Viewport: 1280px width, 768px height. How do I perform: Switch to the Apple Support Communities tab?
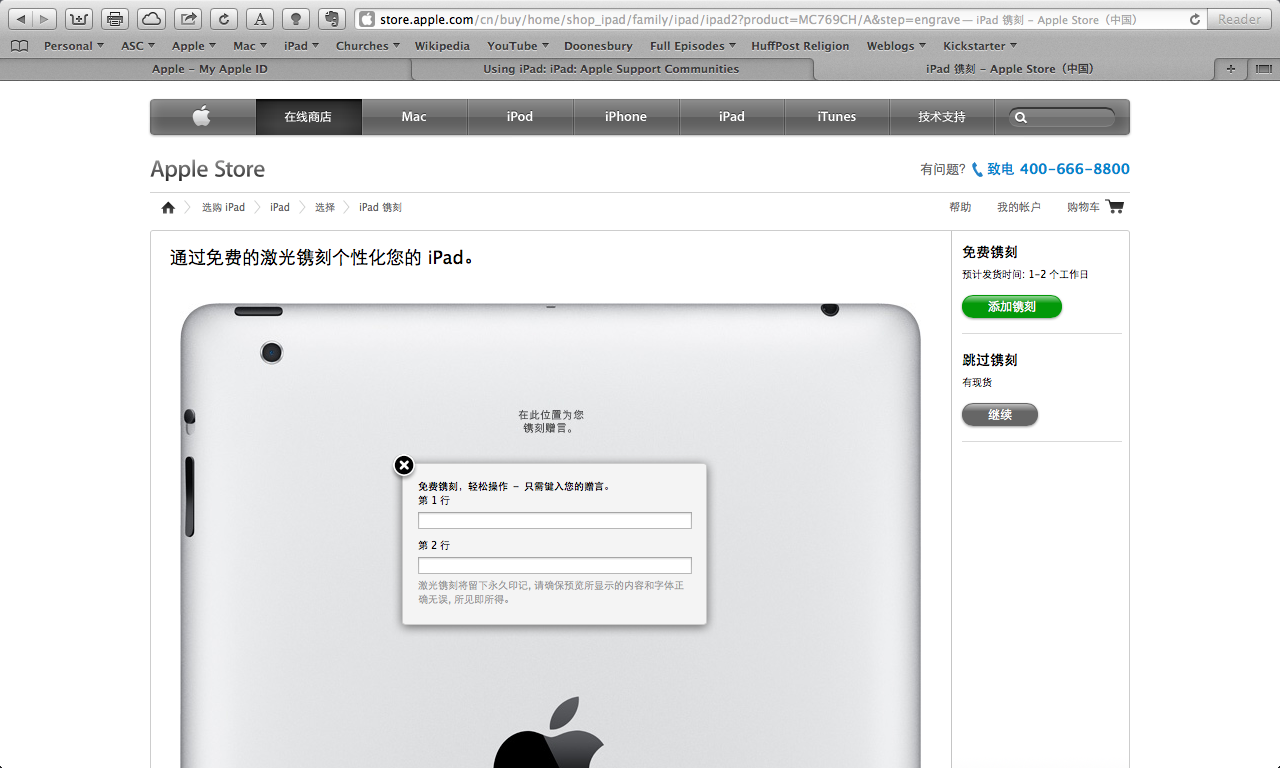(612, 69)
